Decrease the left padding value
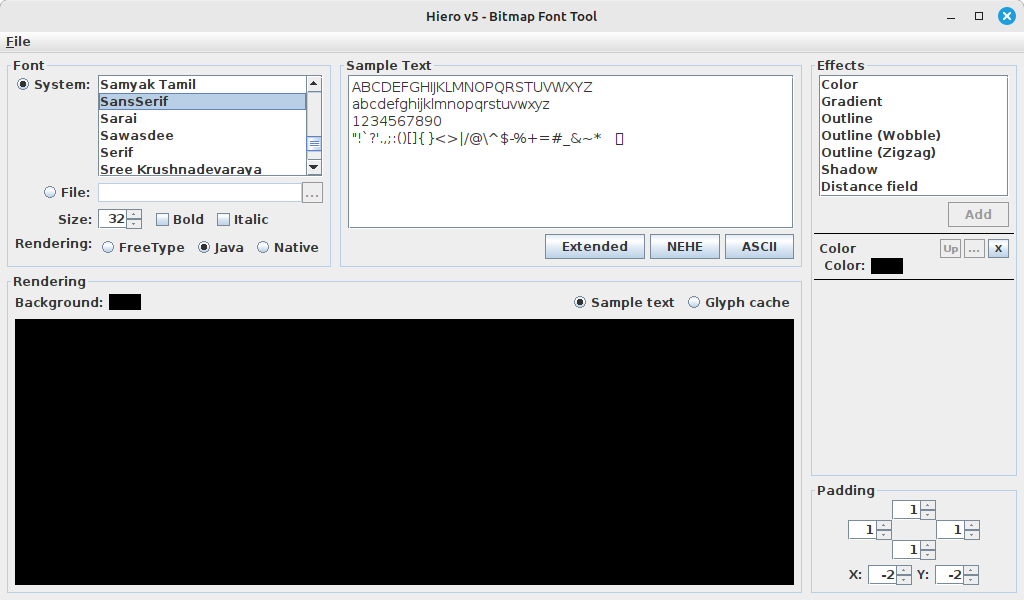The image size is (1024, 600). (884, 534)
